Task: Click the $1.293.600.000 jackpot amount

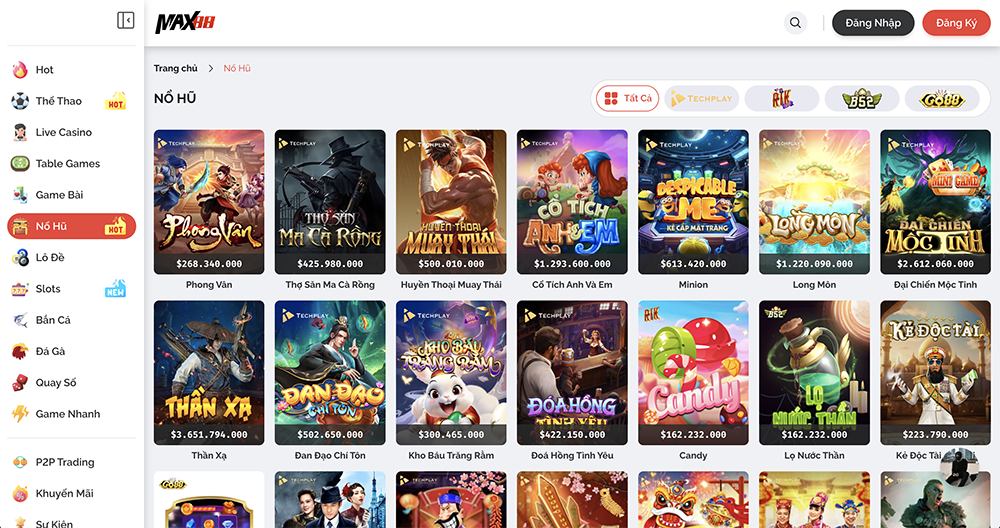Action: 572,263
